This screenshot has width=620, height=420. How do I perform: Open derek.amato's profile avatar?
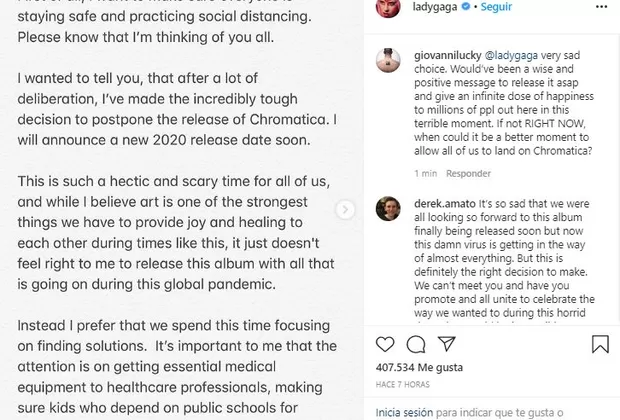pos(387,207)
